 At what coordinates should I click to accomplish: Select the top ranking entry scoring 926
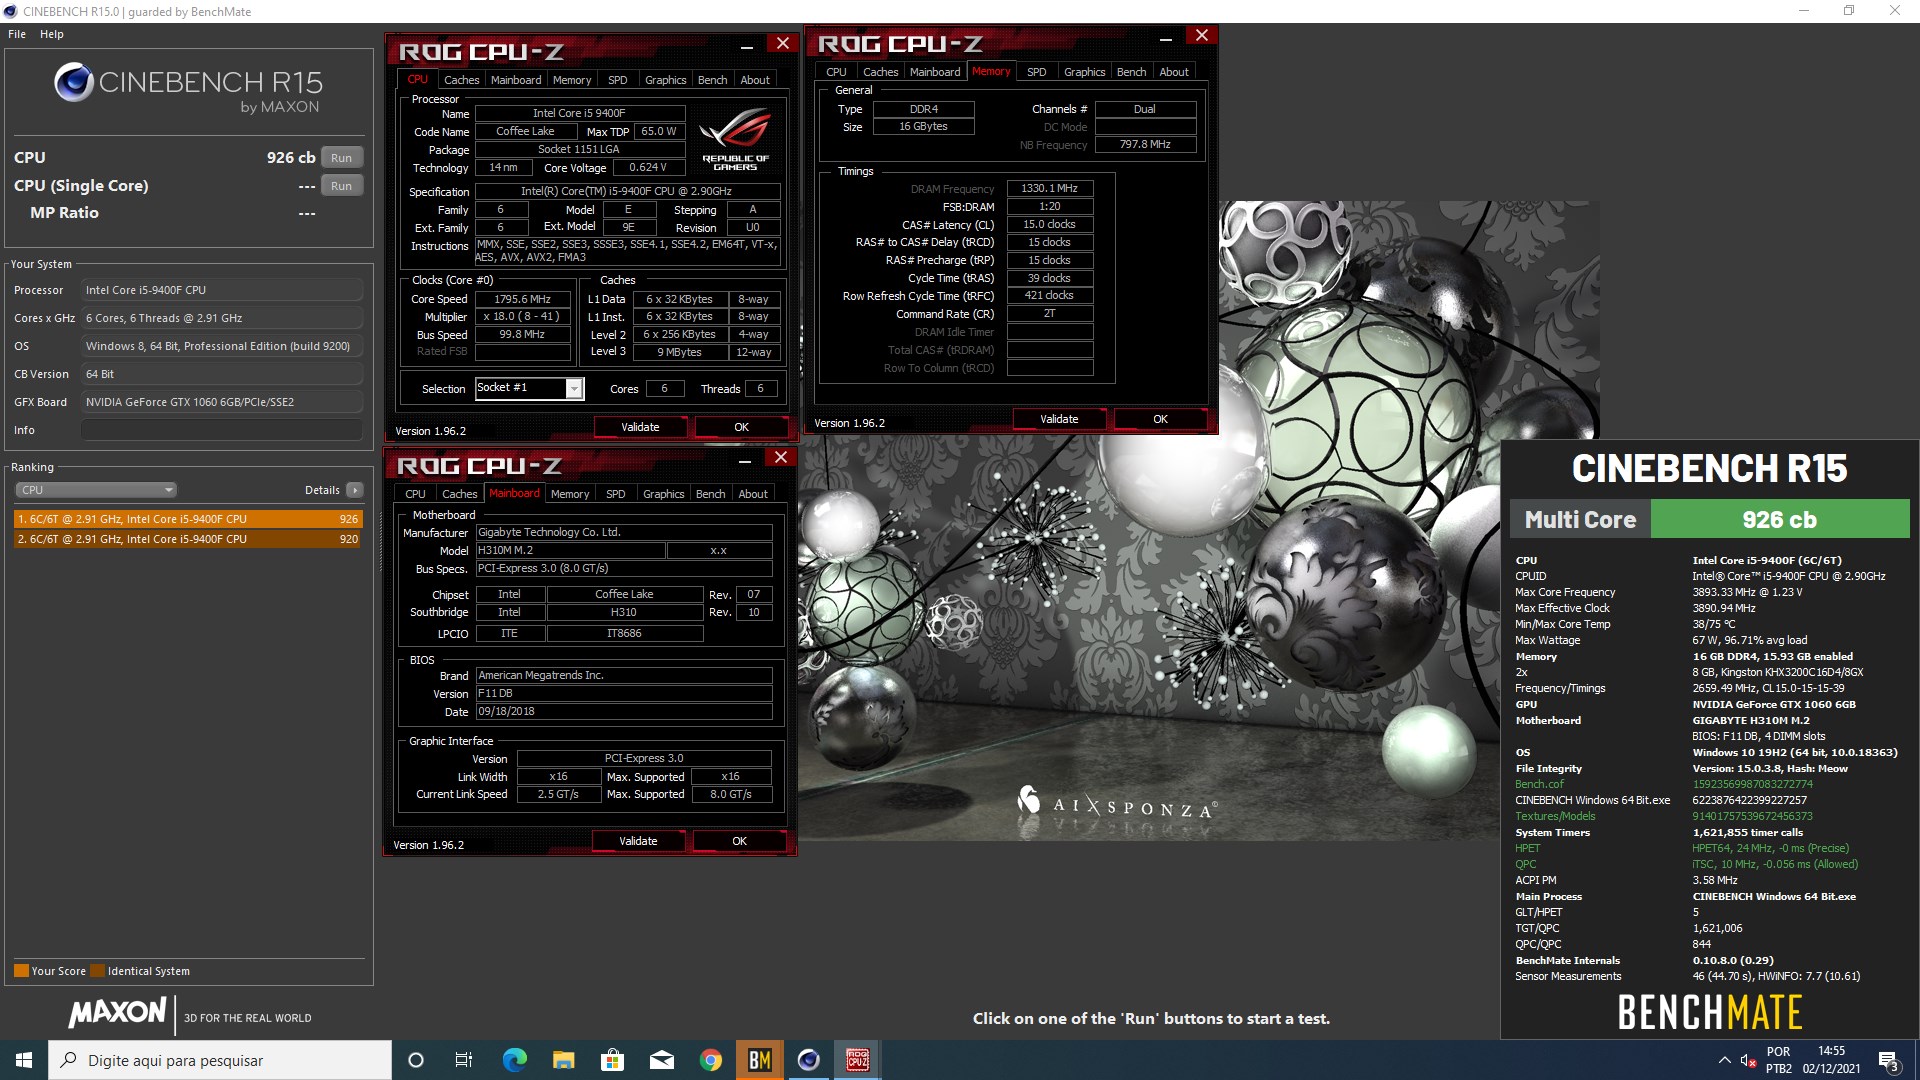[188, 519]
